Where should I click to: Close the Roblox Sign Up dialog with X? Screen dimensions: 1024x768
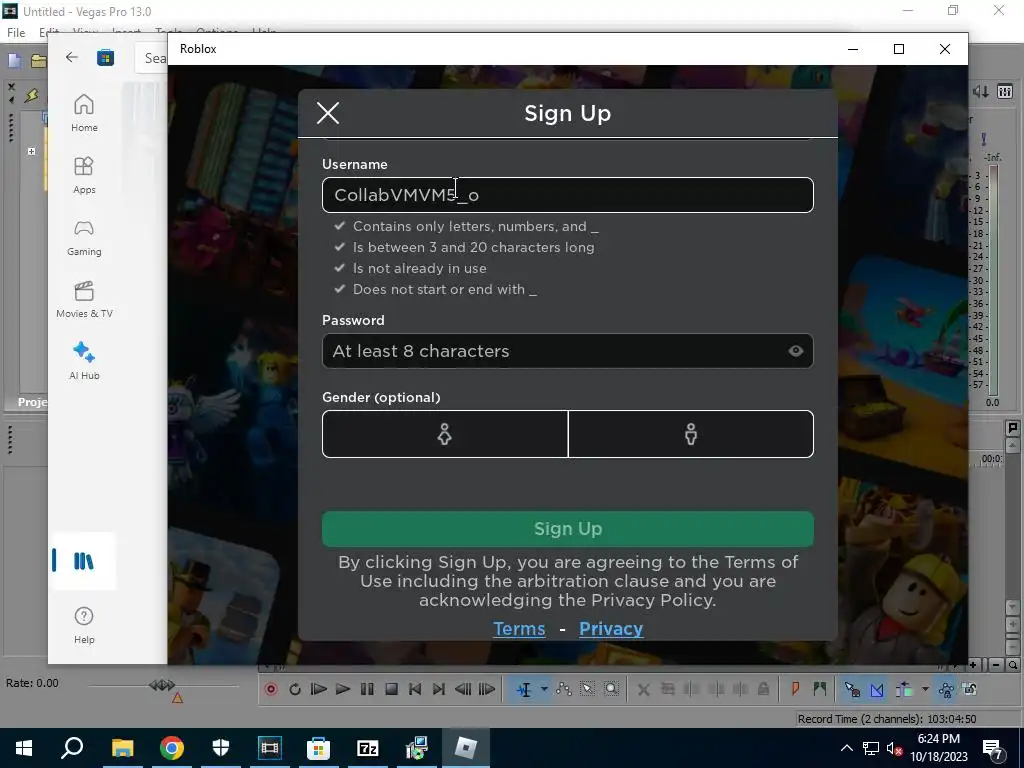click(328, 113)
